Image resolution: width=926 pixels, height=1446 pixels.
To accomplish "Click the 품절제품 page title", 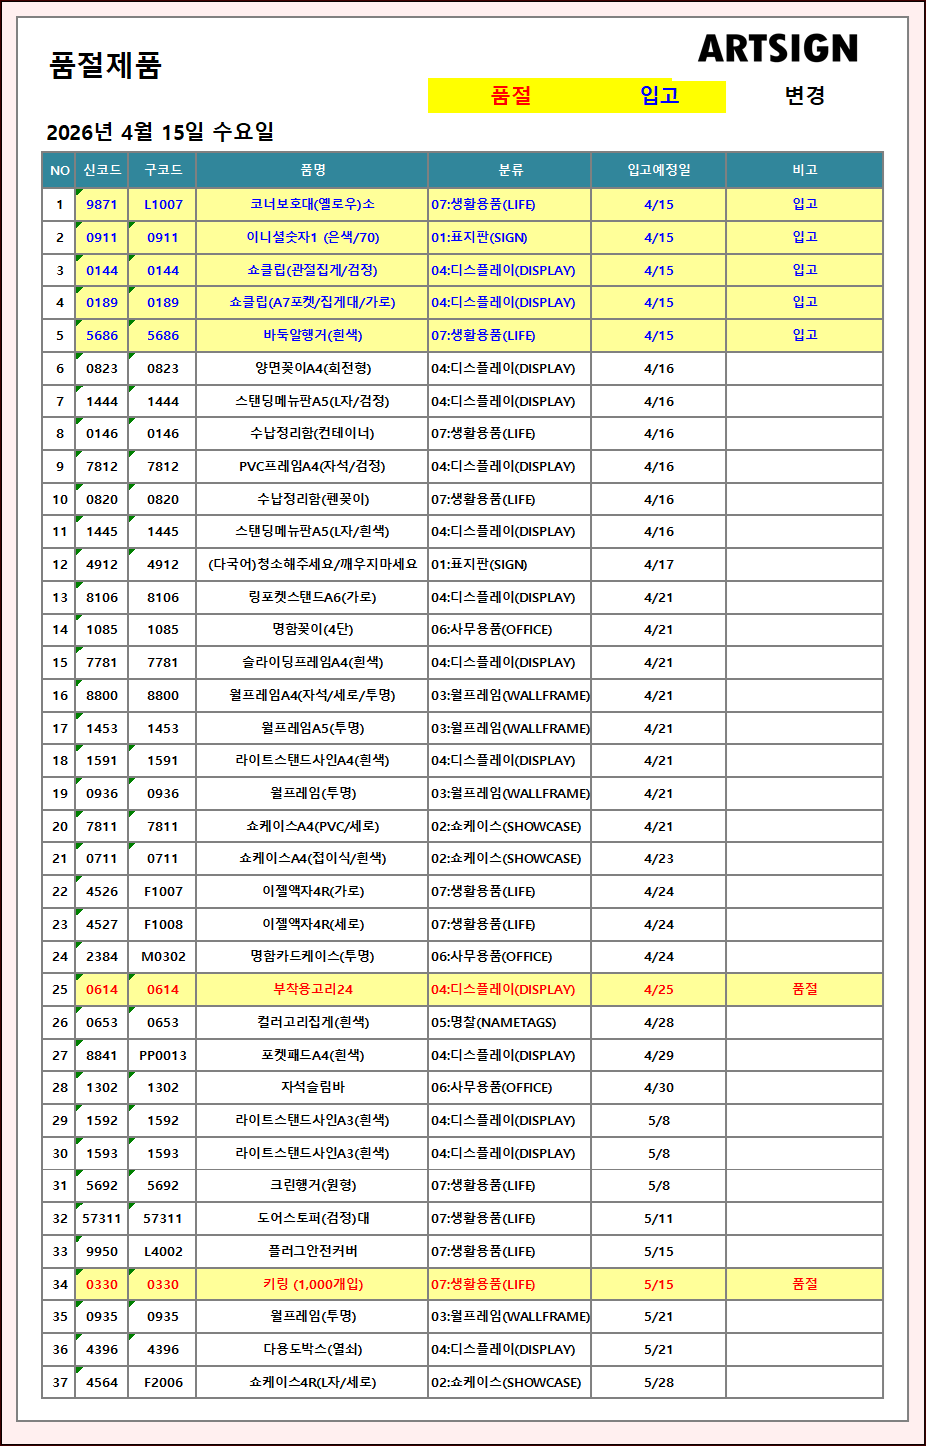I will (x=105, y=65).
